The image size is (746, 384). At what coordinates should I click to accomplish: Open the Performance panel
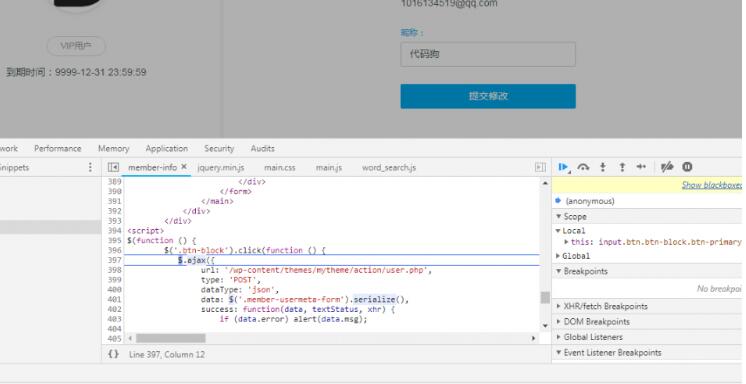coord(58,148)
